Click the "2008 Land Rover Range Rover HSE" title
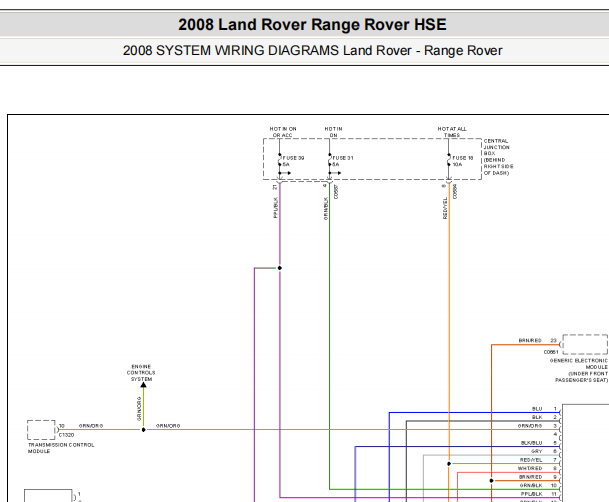The width and height of the screenshot is (609, 502). [x=312, y=25]
